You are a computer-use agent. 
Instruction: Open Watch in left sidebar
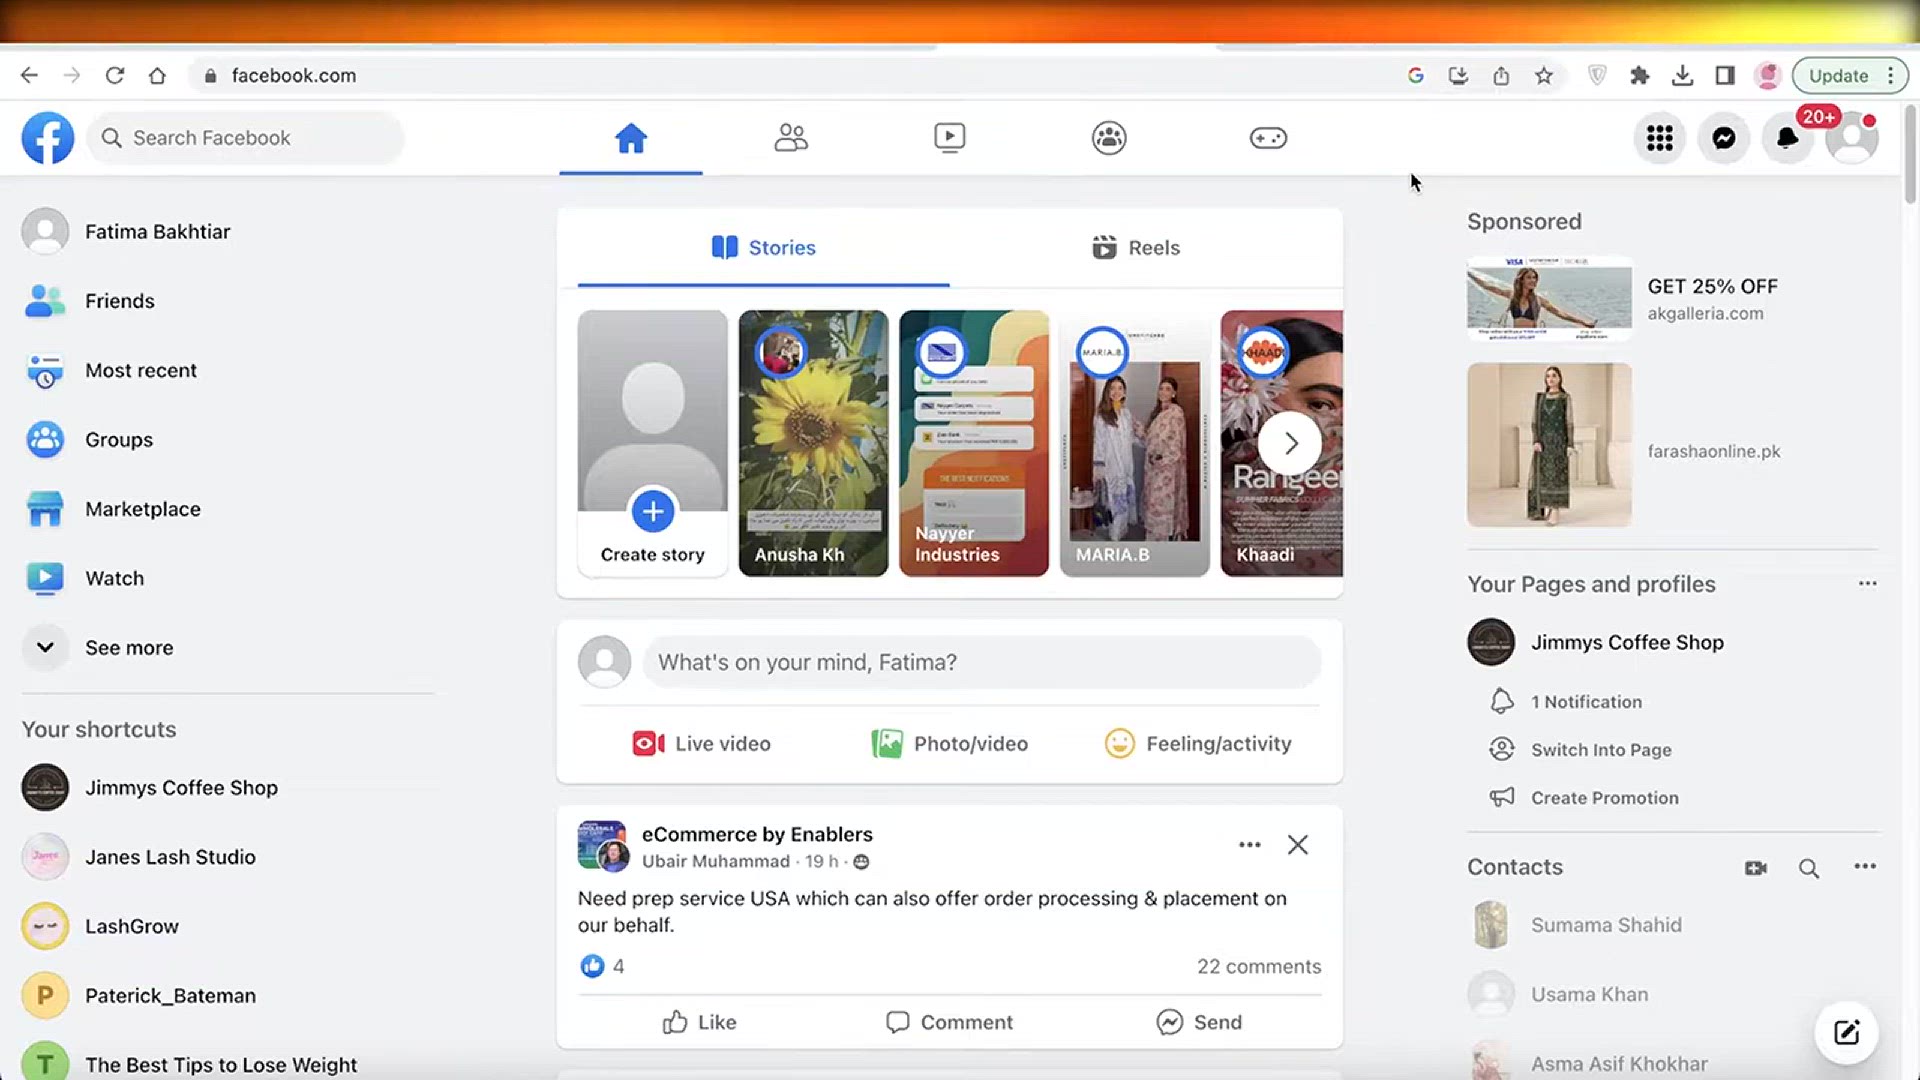[228, 578]
